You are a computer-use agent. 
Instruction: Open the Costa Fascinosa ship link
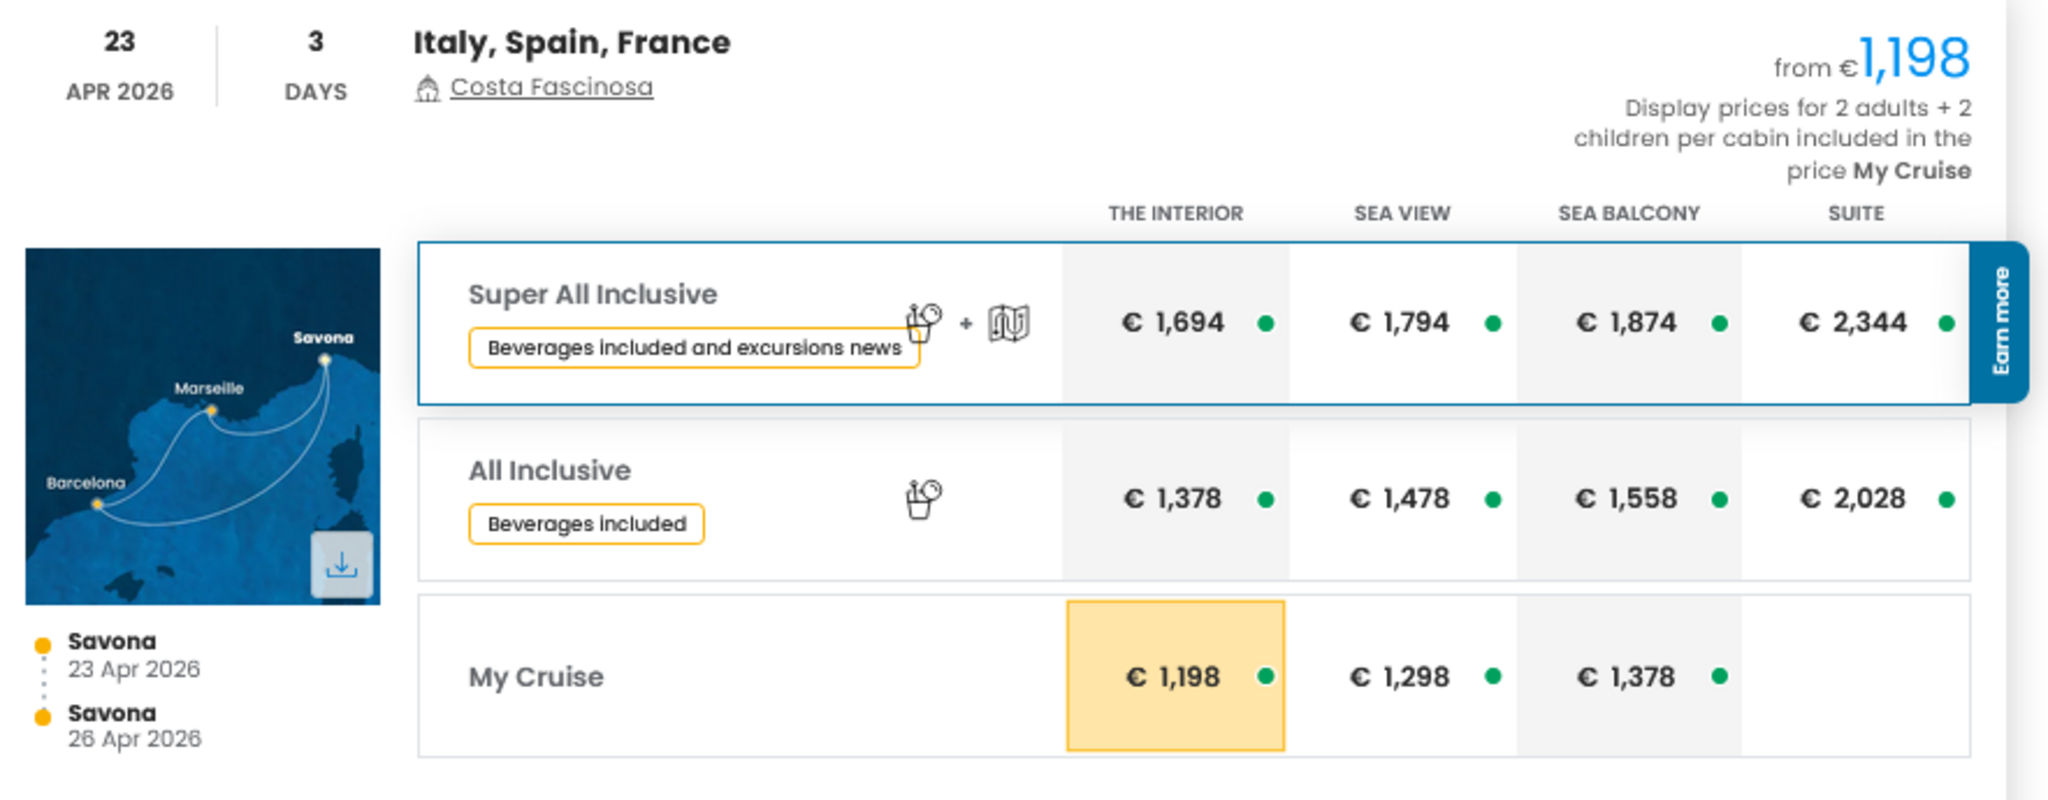click(551, 87)
